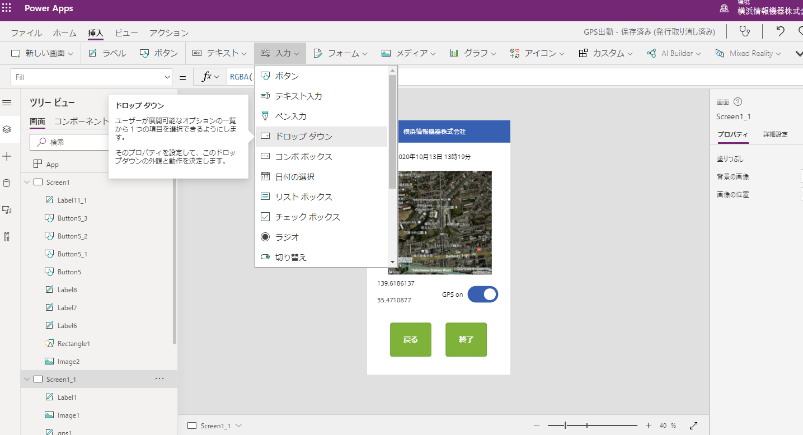This screenshot has width=803, height=435.
Task: Click the green 戻る button on canvas
Action: 410,340
